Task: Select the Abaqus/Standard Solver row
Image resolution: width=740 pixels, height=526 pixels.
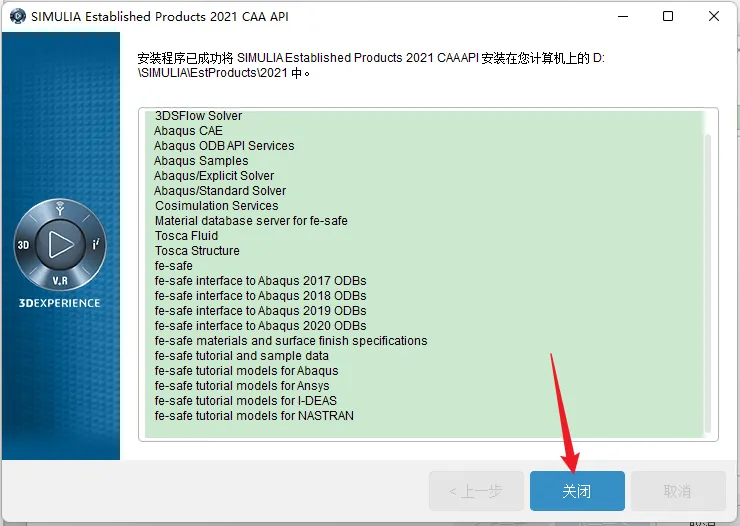Action: [220, 191]
